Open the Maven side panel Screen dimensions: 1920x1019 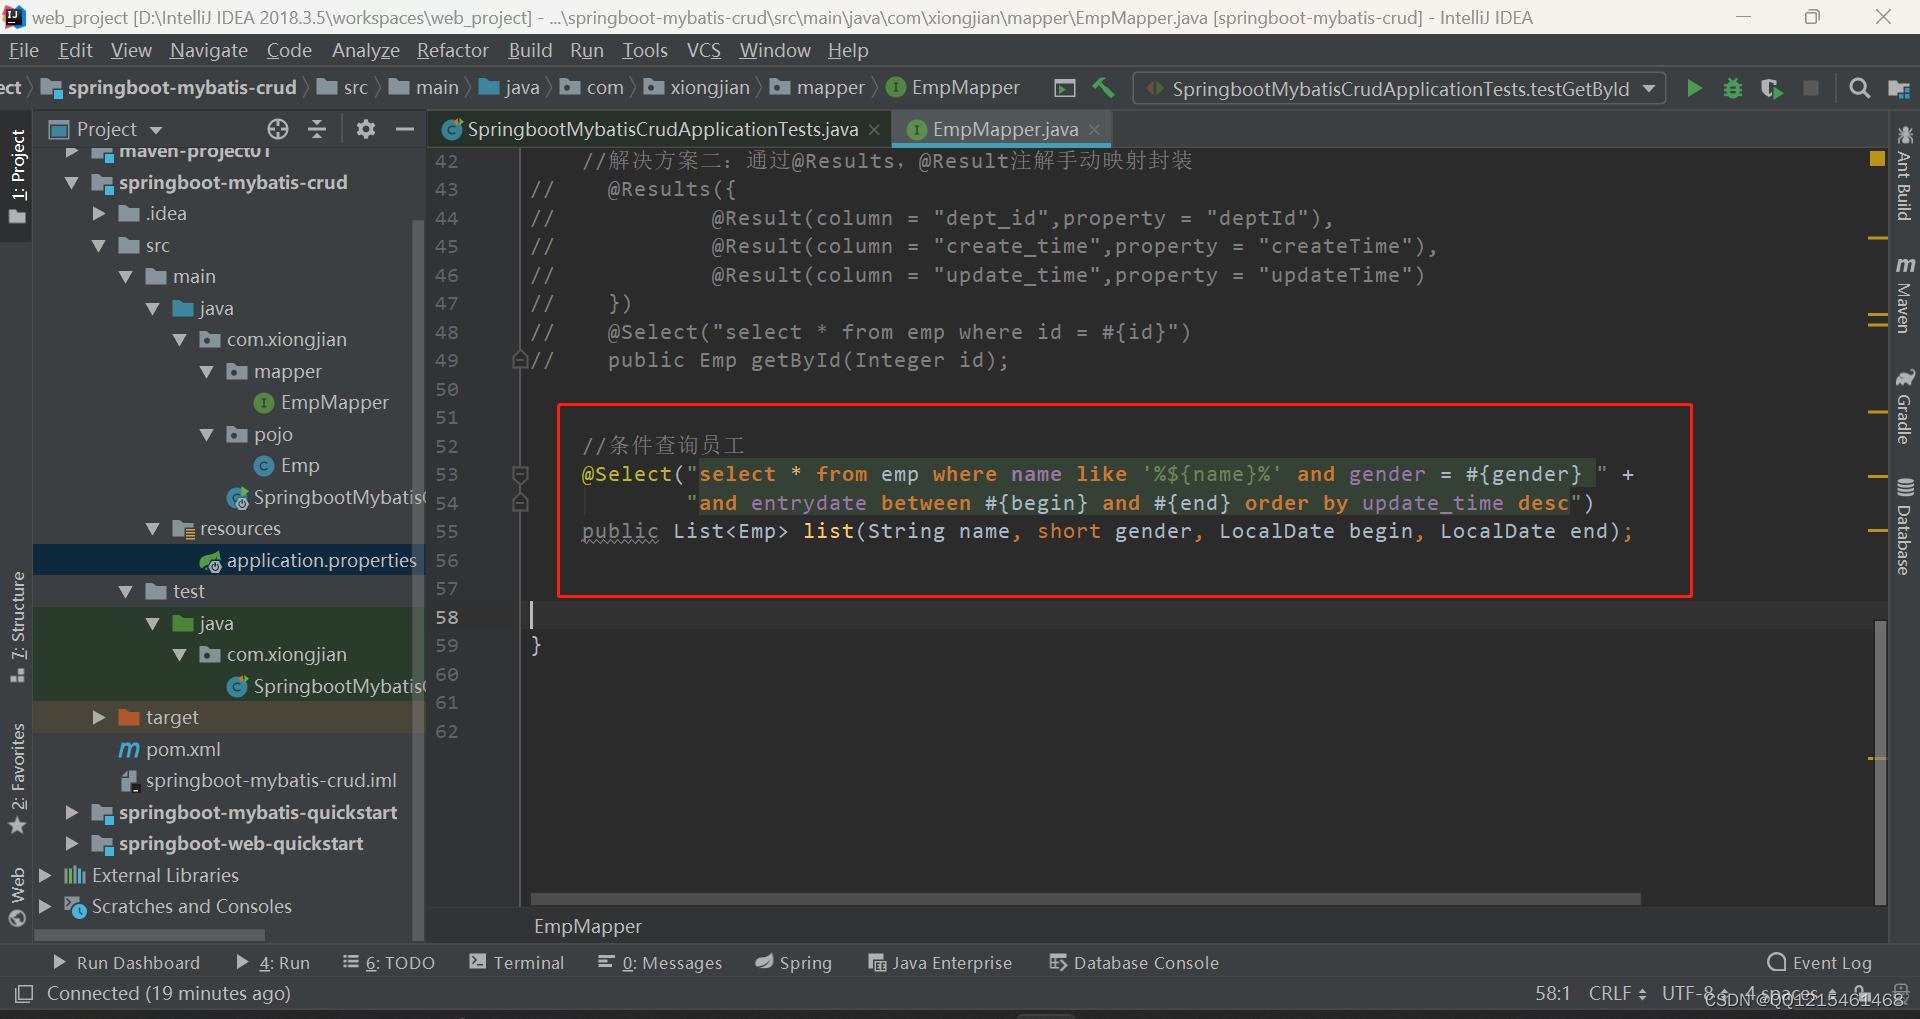(1904, 294)
